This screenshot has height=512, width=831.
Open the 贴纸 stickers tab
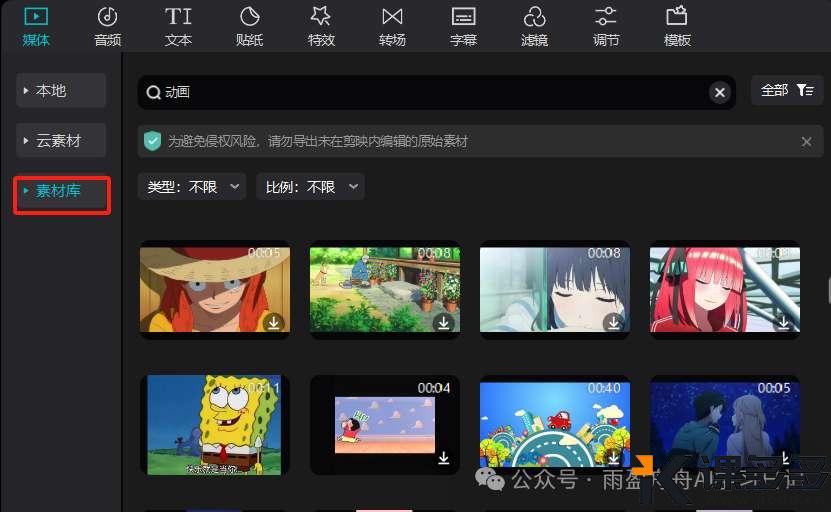249,27
